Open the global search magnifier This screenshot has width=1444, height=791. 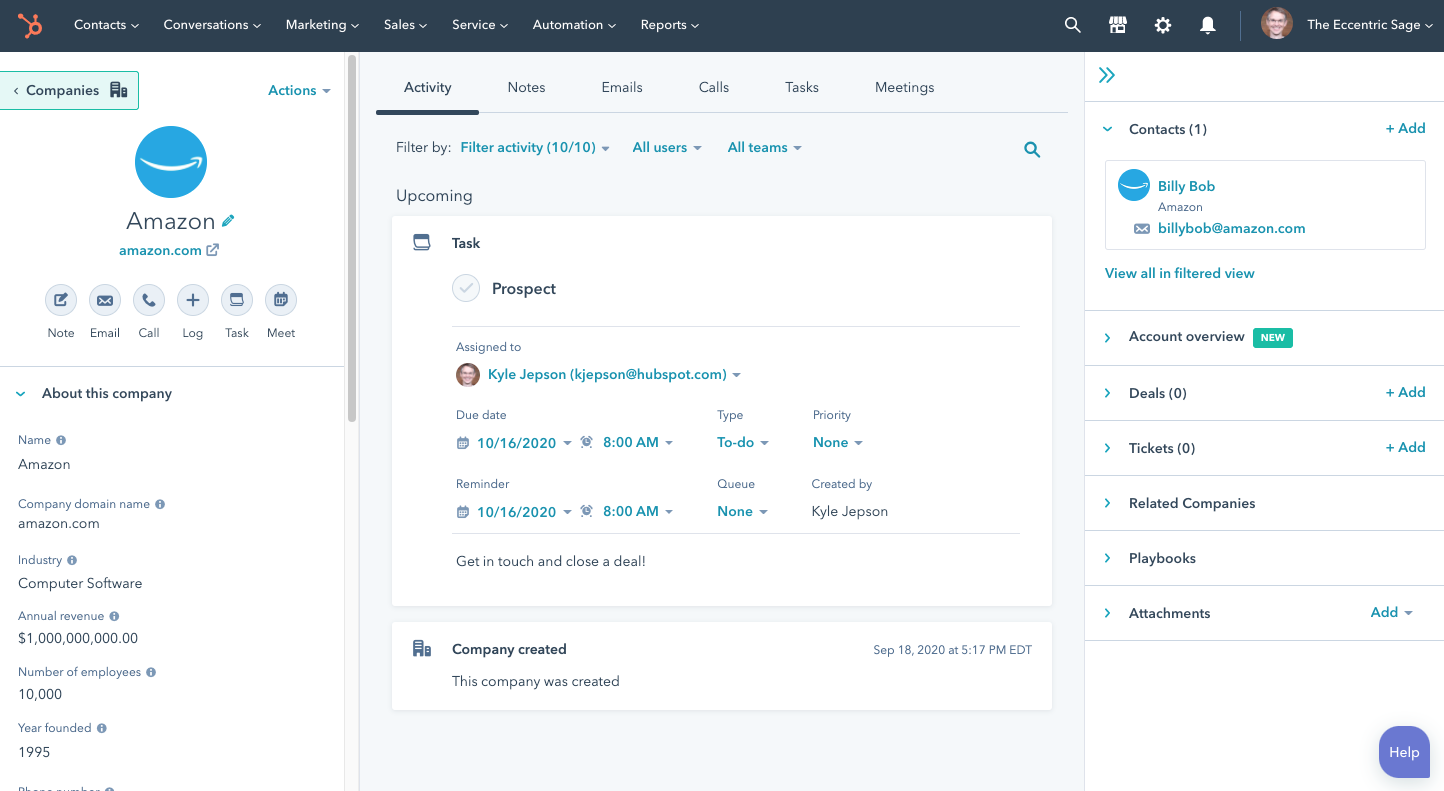(x=1072, y=24)
